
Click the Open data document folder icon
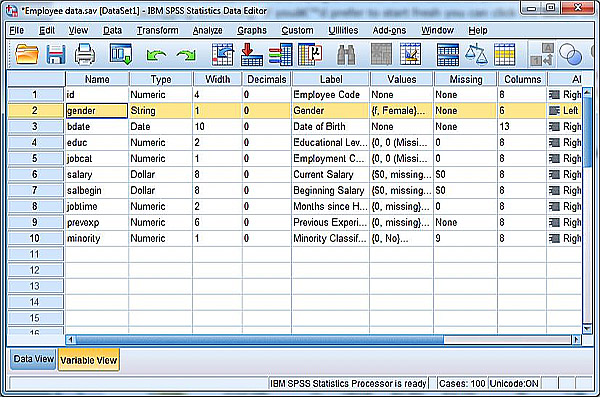coord(27,54)
